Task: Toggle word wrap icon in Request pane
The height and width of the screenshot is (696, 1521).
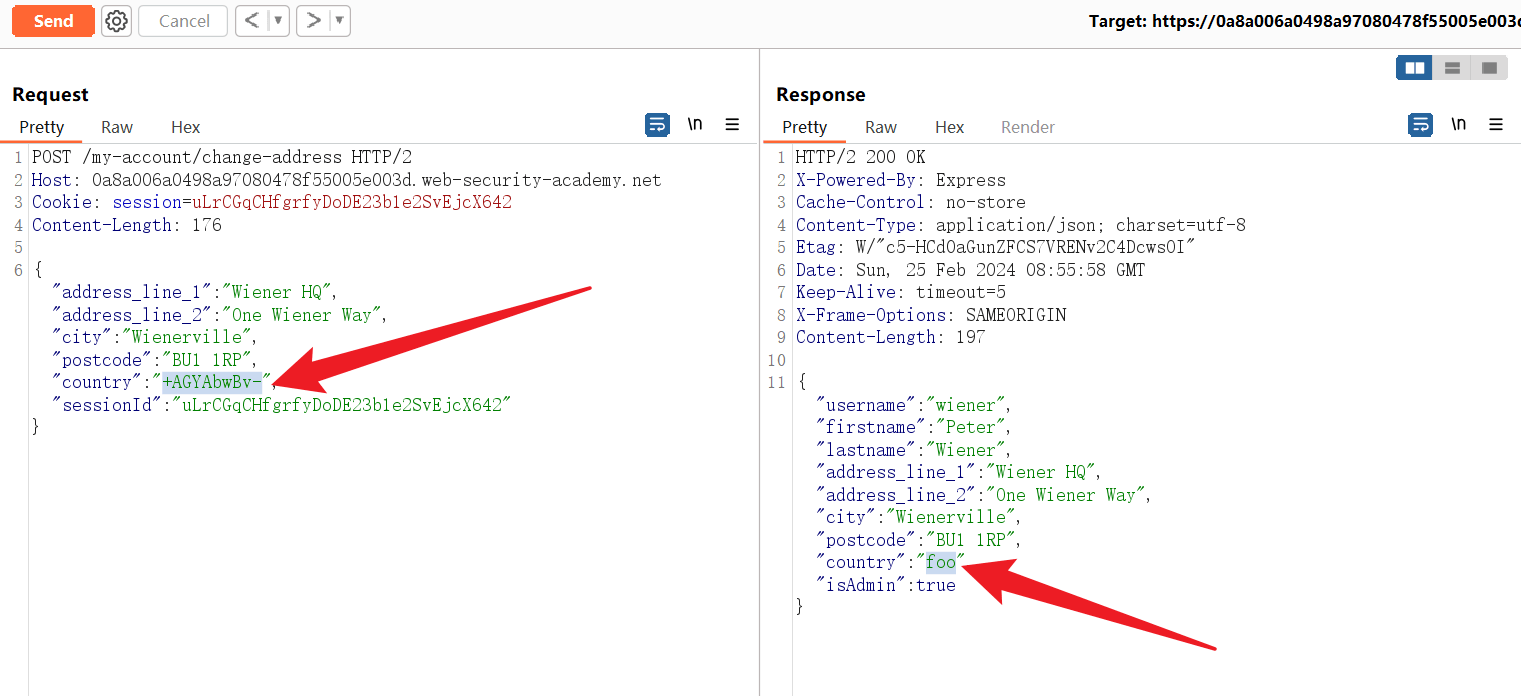Action: tap(657, 125)
